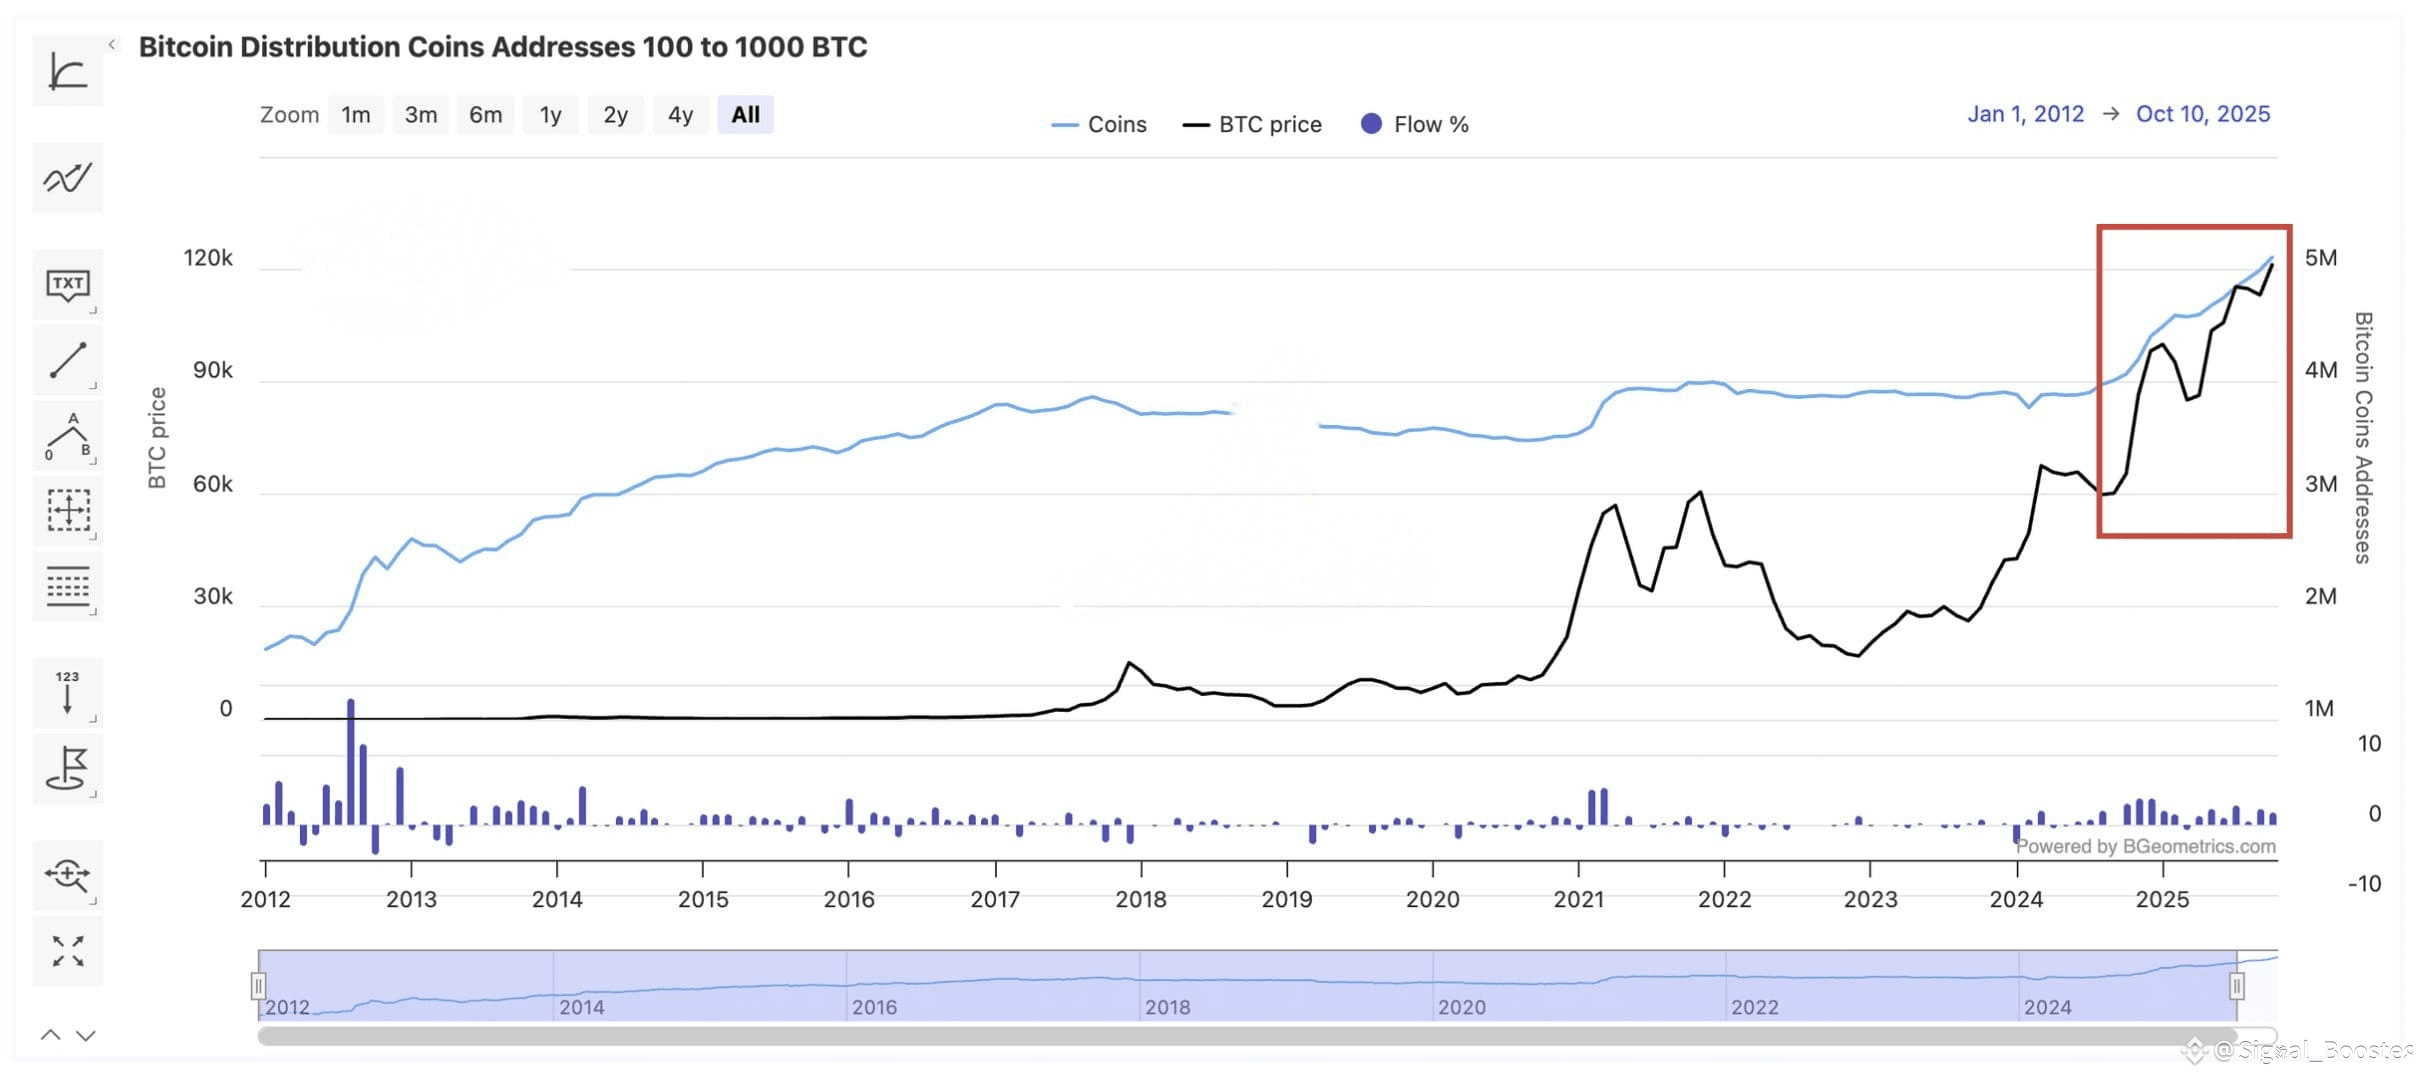
Task: Set zoom range to 4y
Action: point(681,115)
